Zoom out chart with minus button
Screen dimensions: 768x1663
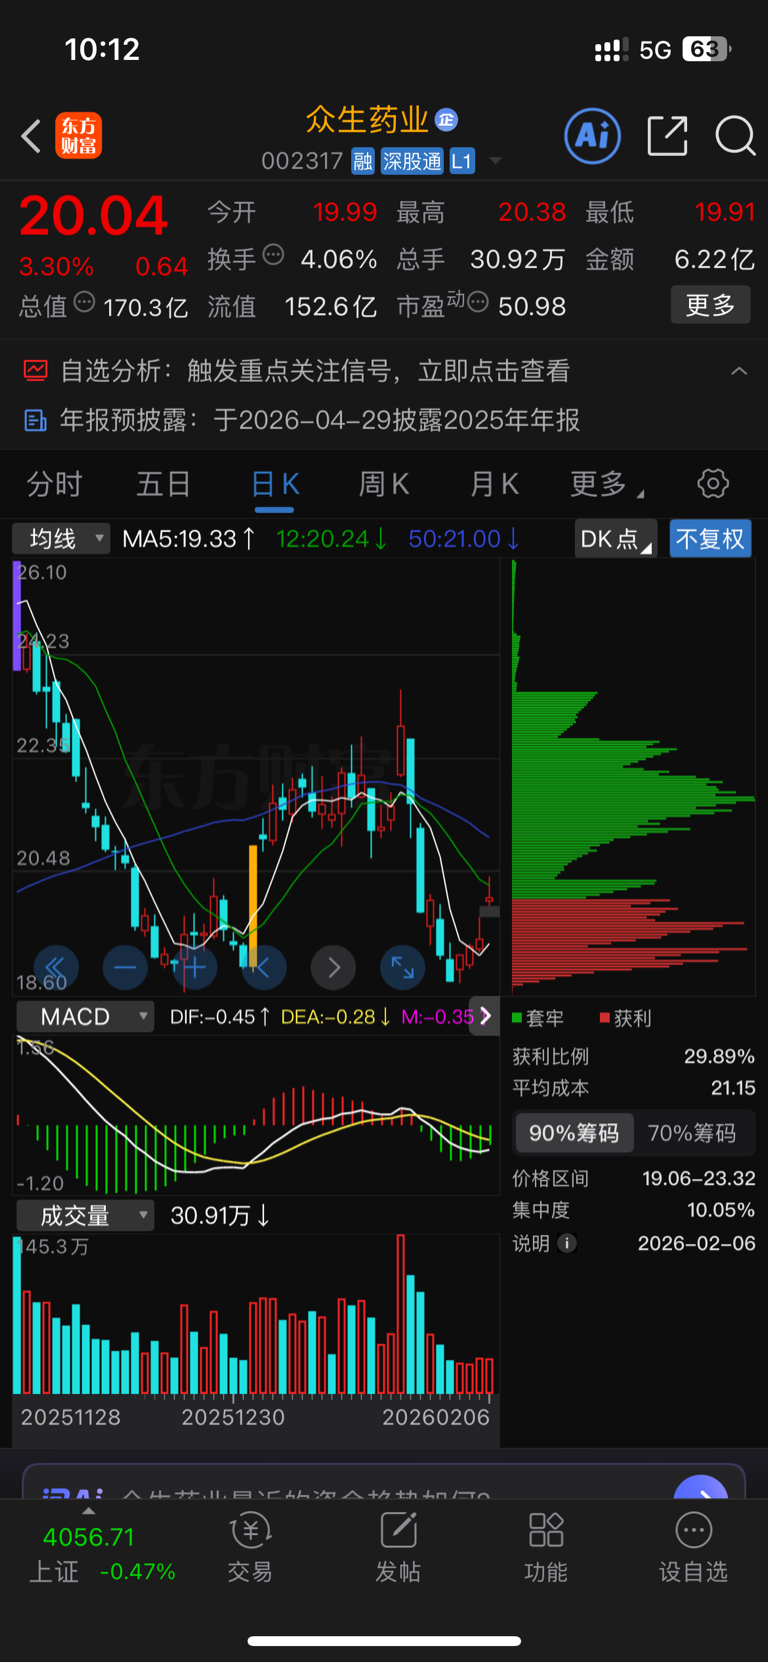(x=125, y=967)
